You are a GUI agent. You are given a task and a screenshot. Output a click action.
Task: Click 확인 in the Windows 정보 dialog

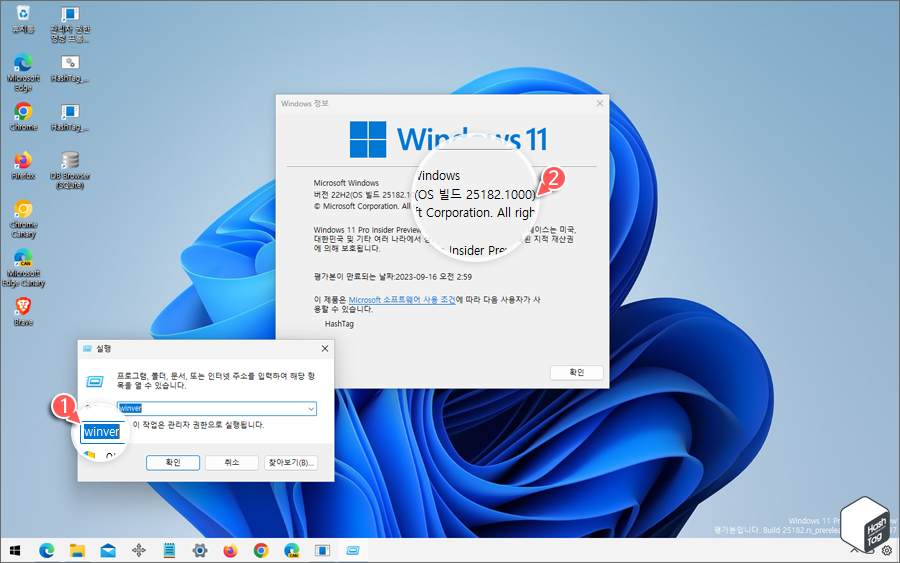(577, 372)
